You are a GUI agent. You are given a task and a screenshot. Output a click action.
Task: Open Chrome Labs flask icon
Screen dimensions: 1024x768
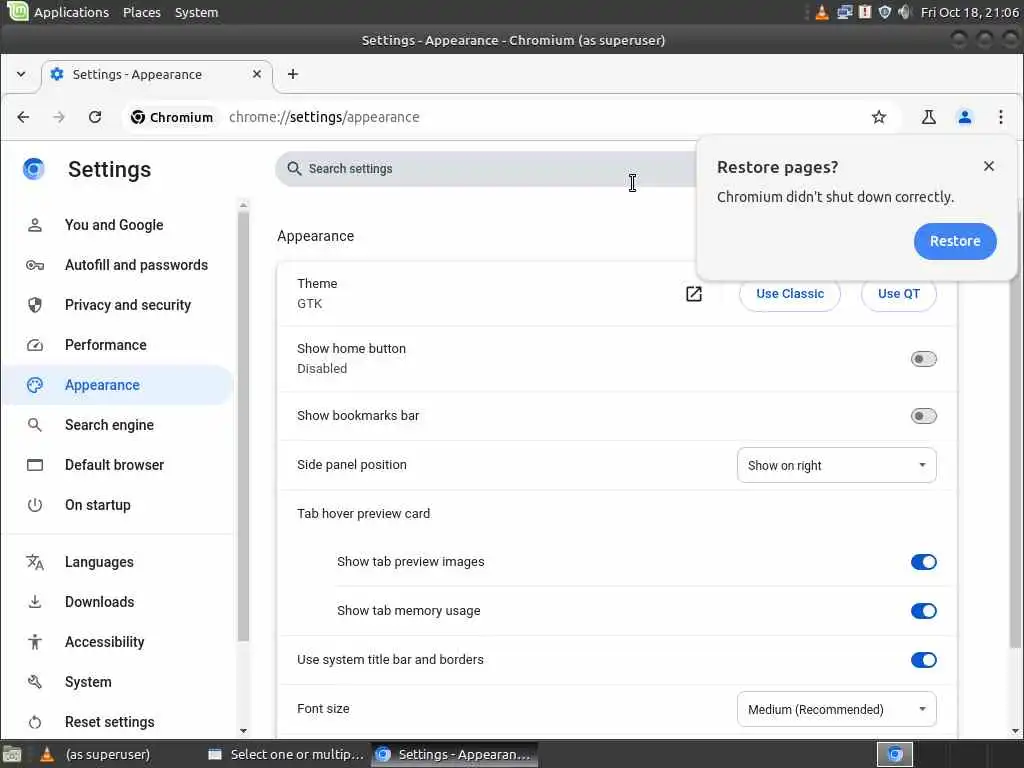point(928,117)
